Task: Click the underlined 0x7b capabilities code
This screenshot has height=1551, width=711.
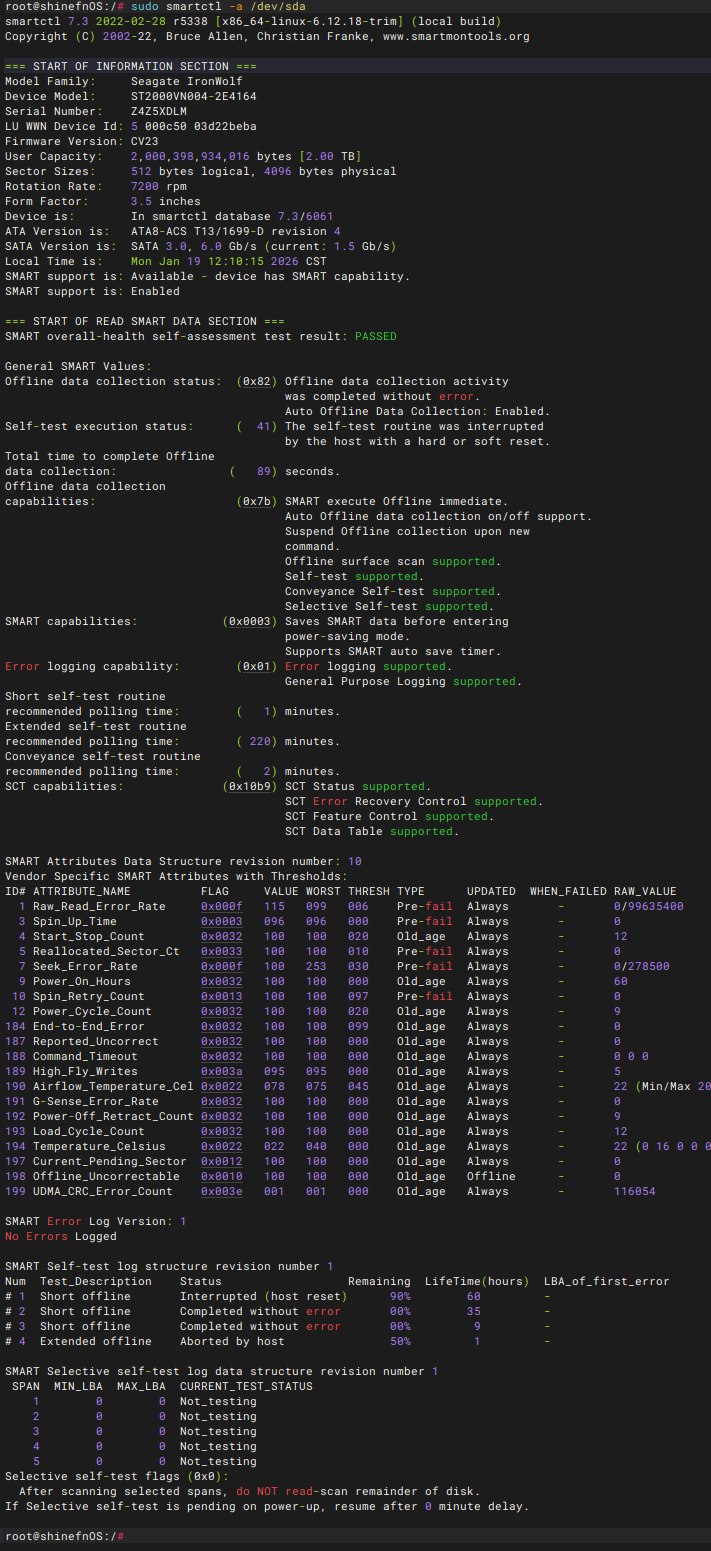Action: pos(257,501)
